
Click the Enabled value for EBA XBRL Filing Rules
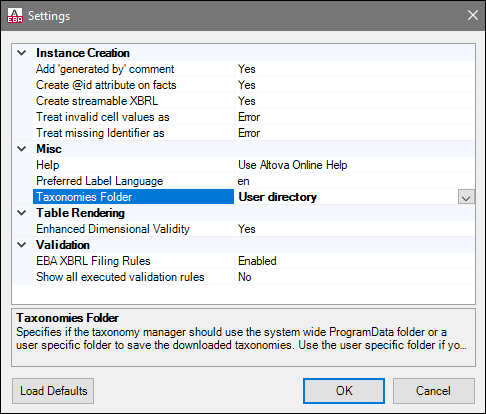257,261
